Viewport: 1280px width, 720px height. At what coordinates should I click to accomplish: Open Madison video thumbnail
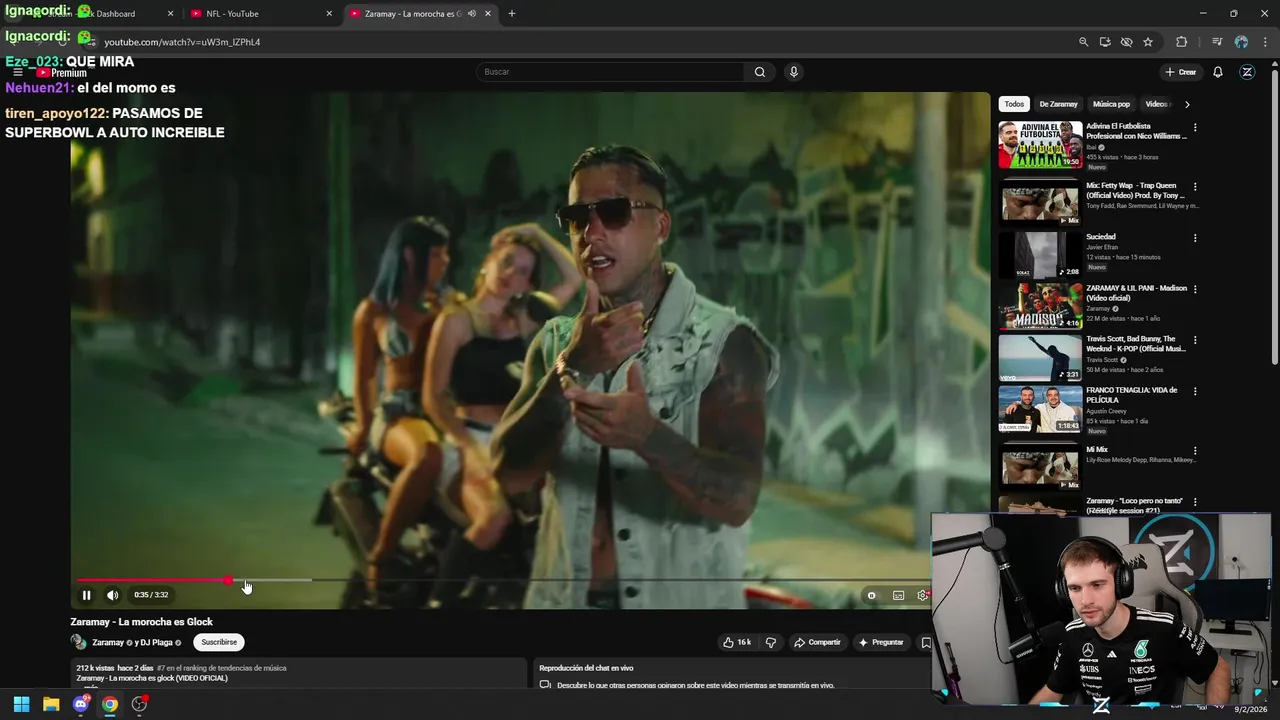(1040, 306)
